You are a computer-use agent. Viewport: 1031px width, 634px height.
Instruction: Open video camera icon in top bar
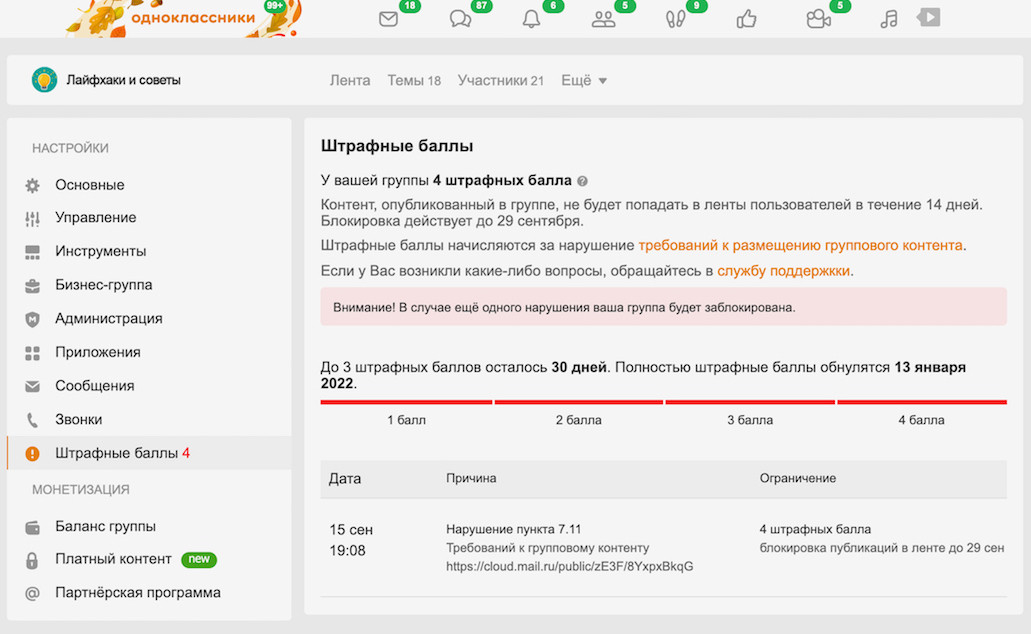(x=818, y=19)
